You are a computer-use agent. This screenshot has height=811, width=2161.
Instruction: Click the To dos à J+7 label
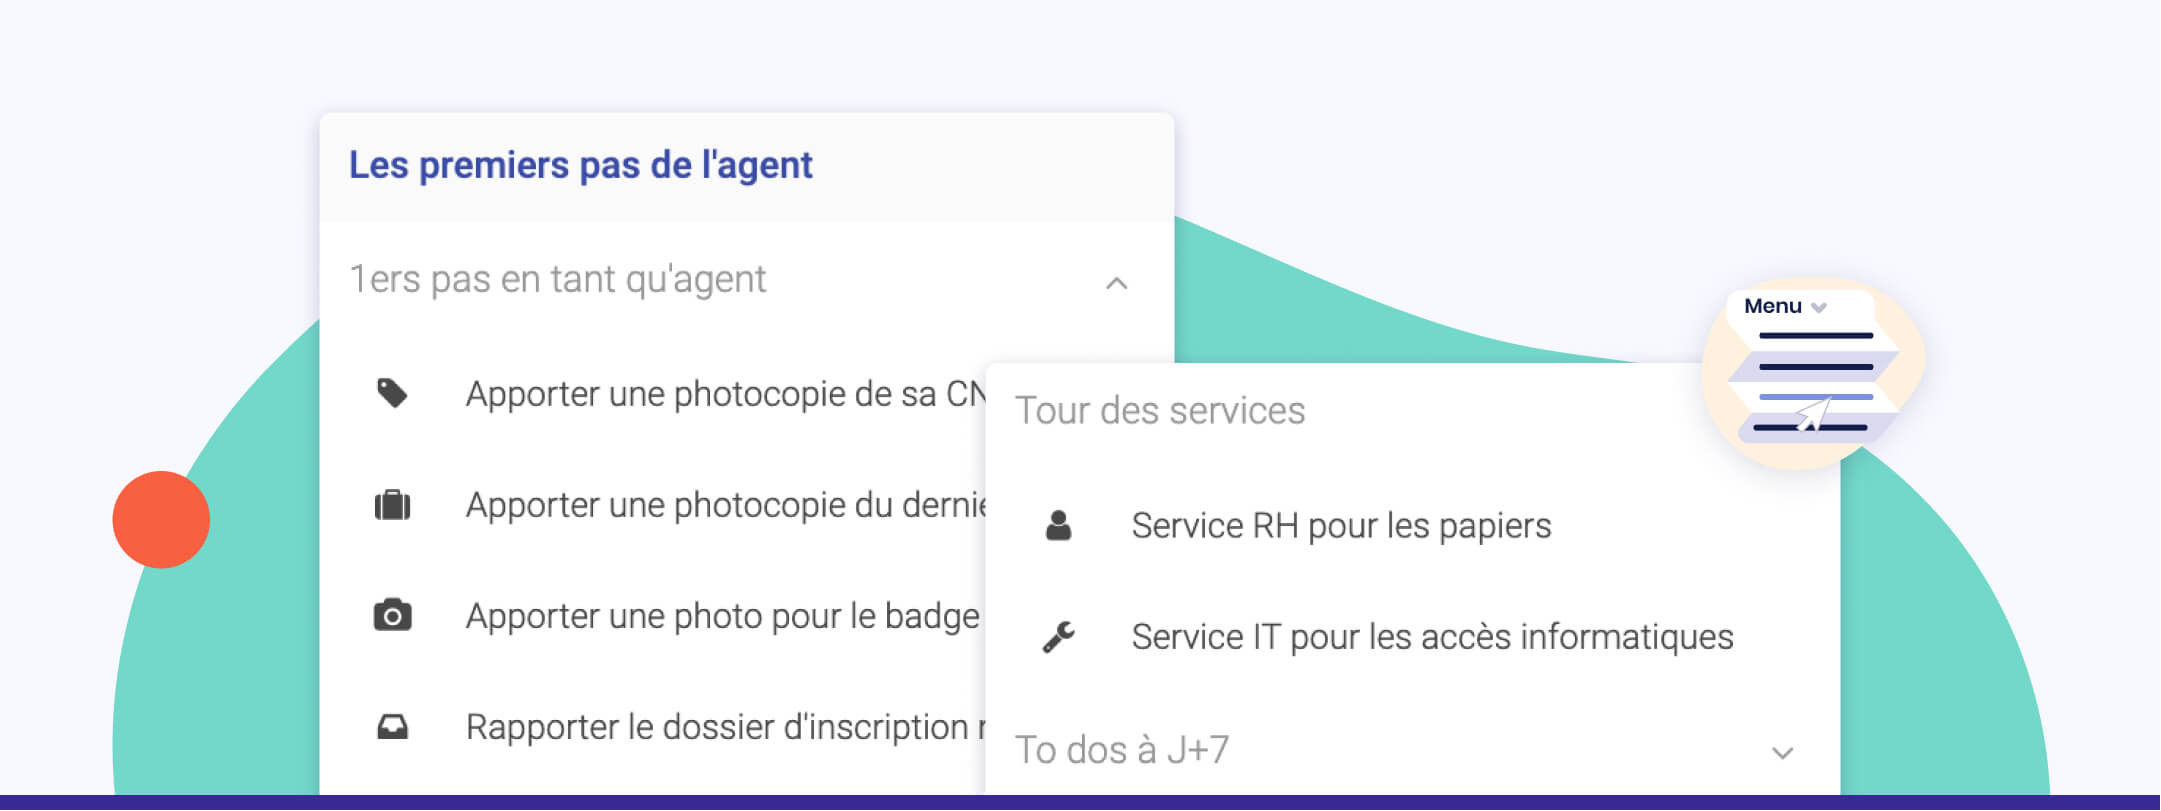pyautogui.click(x=1122, y=750)
